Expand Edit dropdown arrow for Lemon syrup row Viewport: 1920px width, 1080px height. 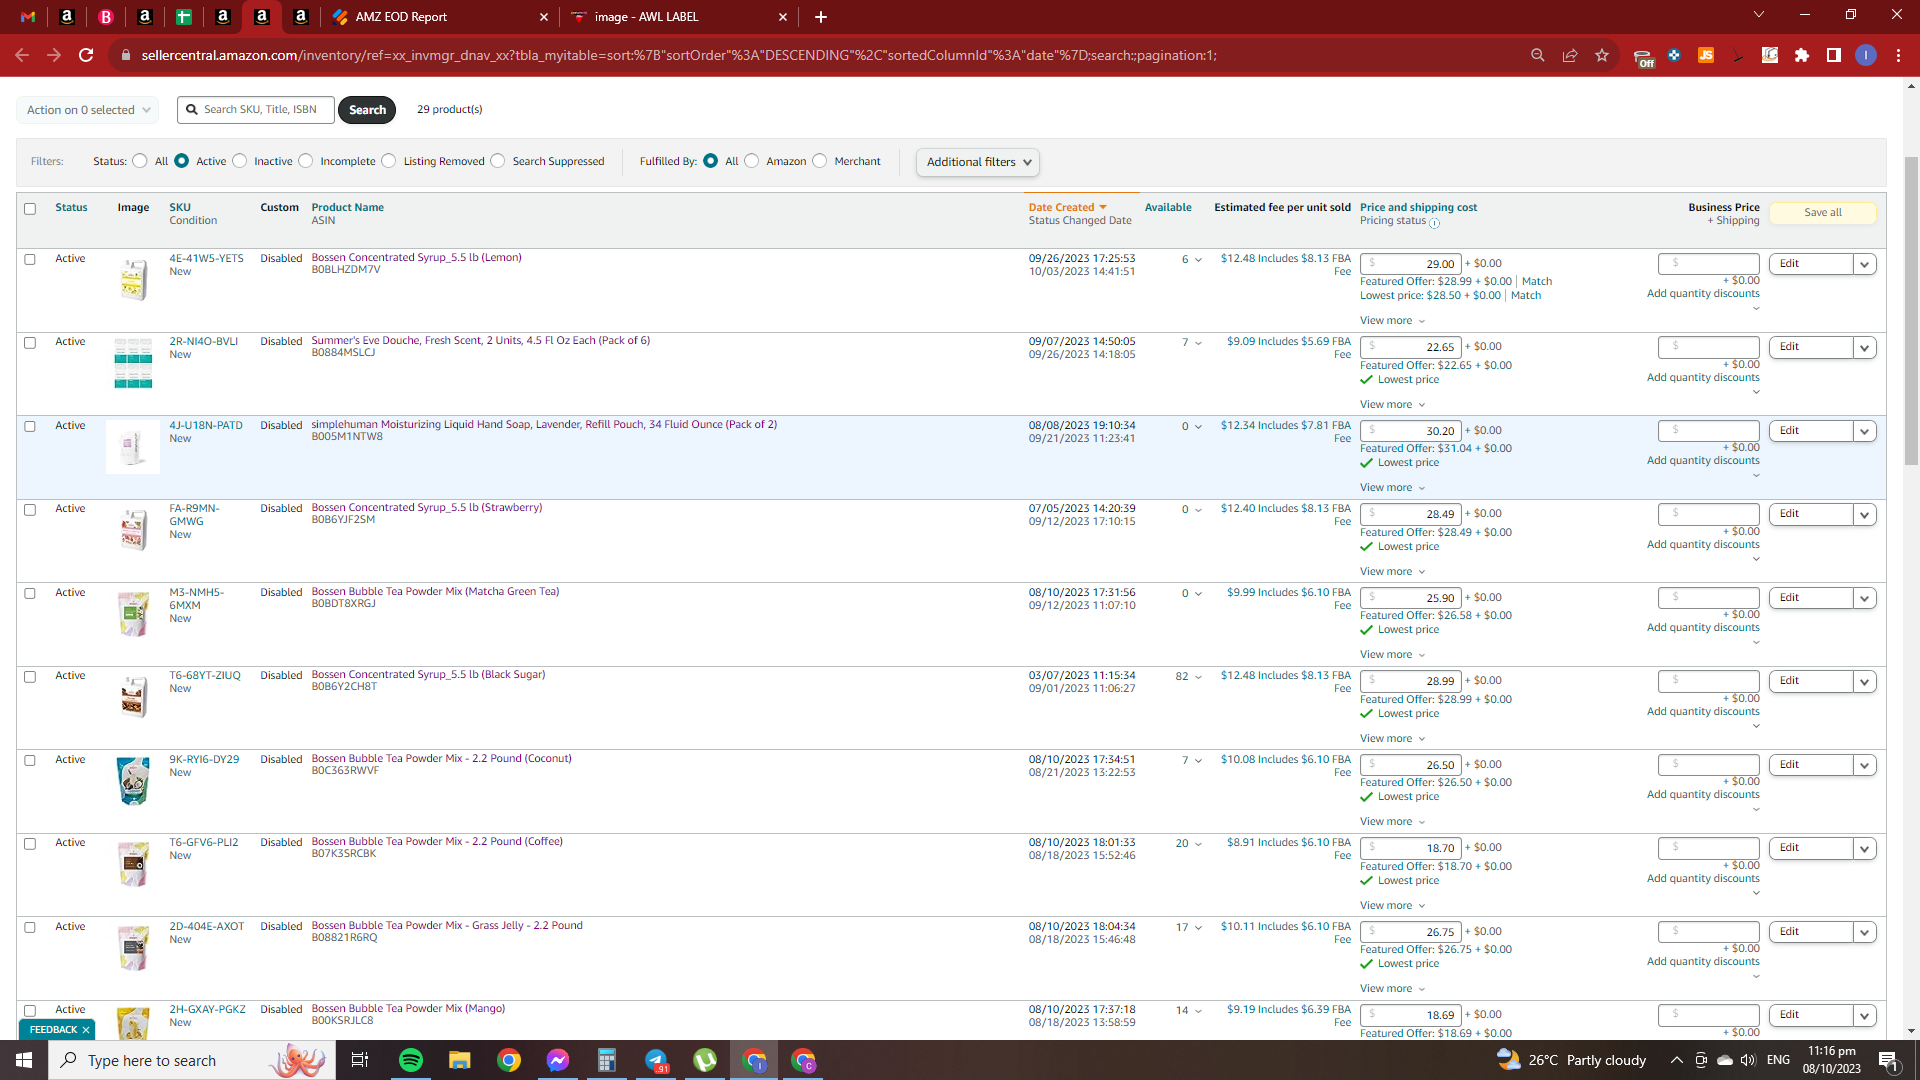click(1864, 264)
